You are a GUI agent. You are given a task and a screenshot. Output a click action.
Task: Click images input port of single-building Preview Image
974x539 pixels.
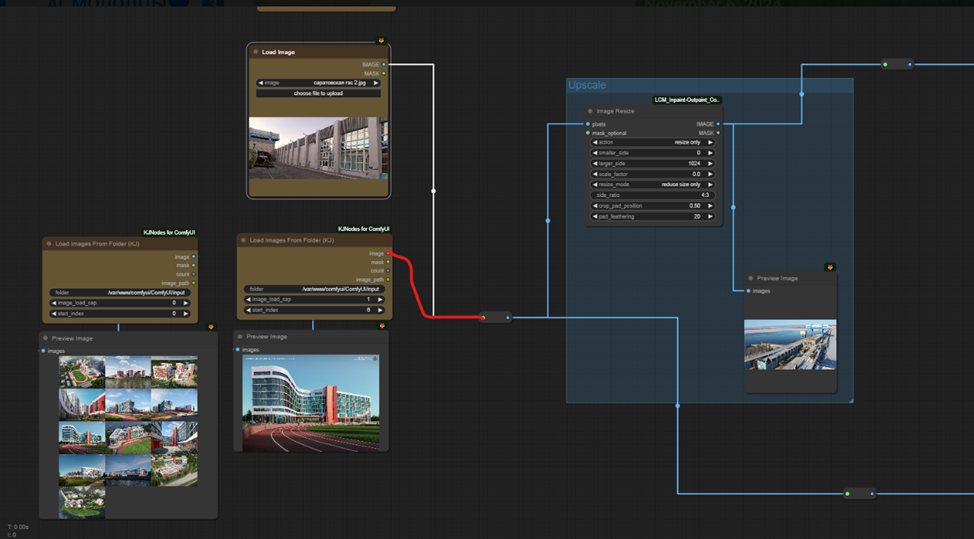coord(238,350)
